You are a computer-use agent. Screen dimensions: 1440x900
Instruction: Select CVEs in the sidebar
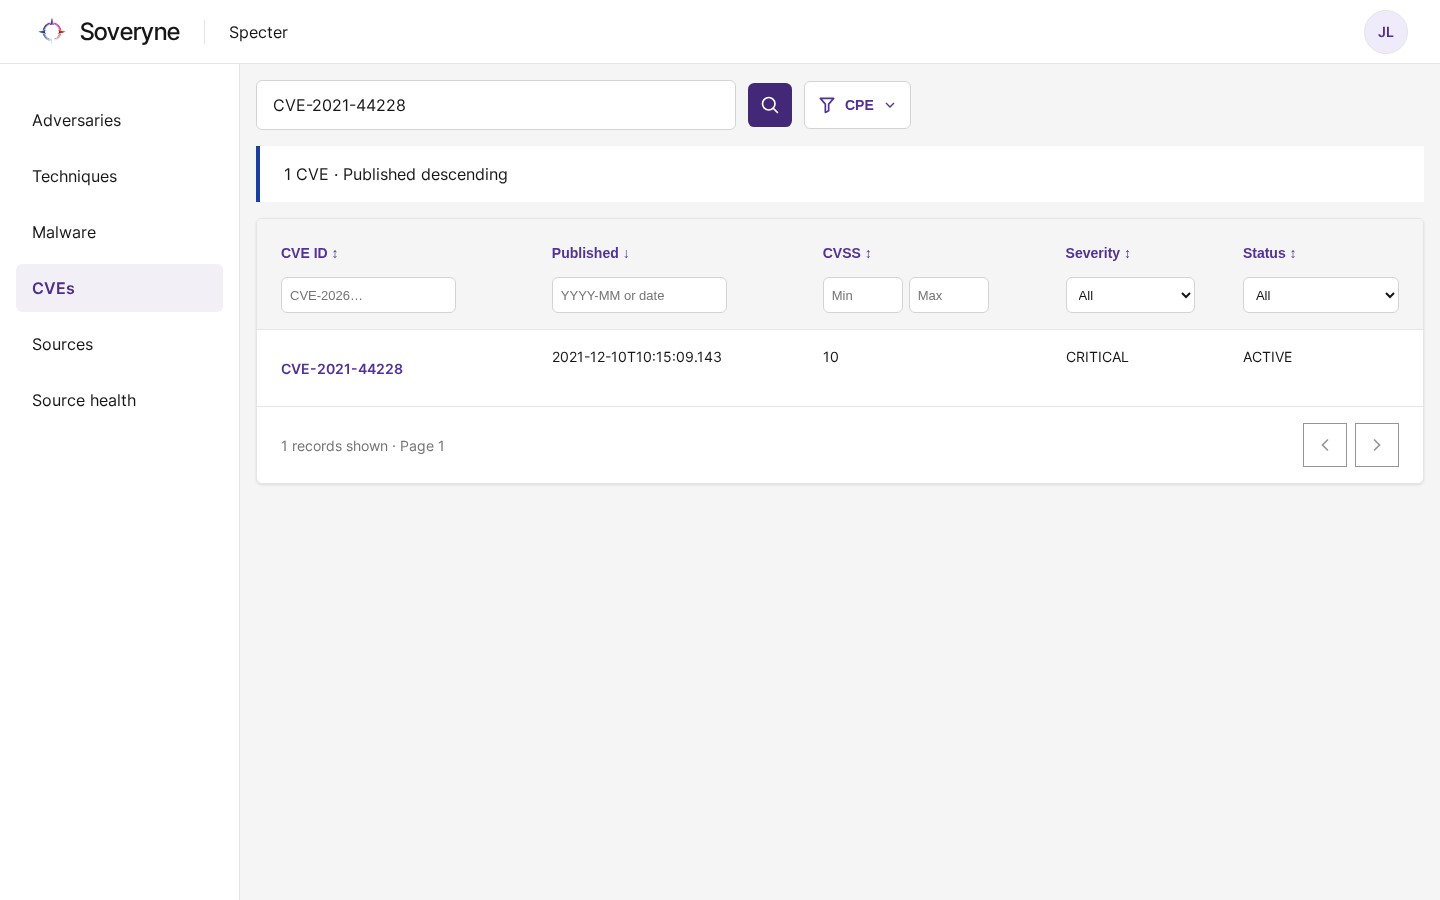tap(119, 288)
